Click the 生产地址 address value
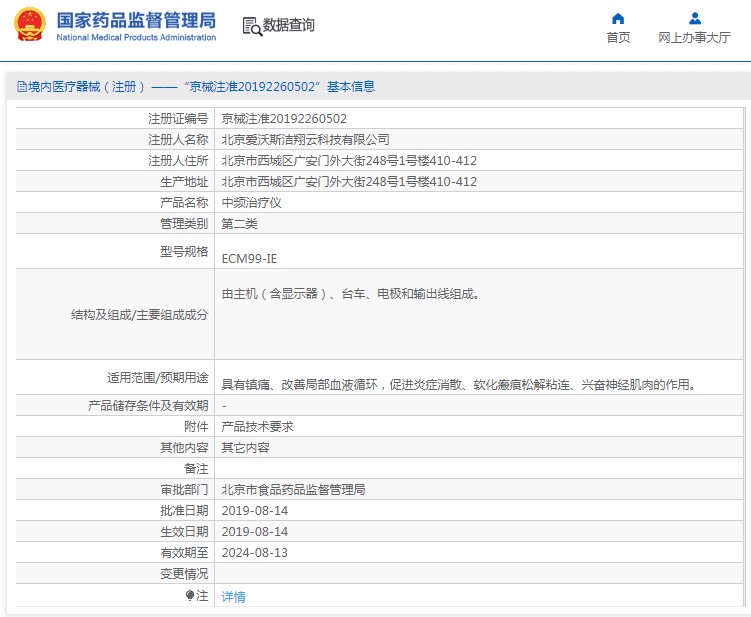 (x=349, y=182)
